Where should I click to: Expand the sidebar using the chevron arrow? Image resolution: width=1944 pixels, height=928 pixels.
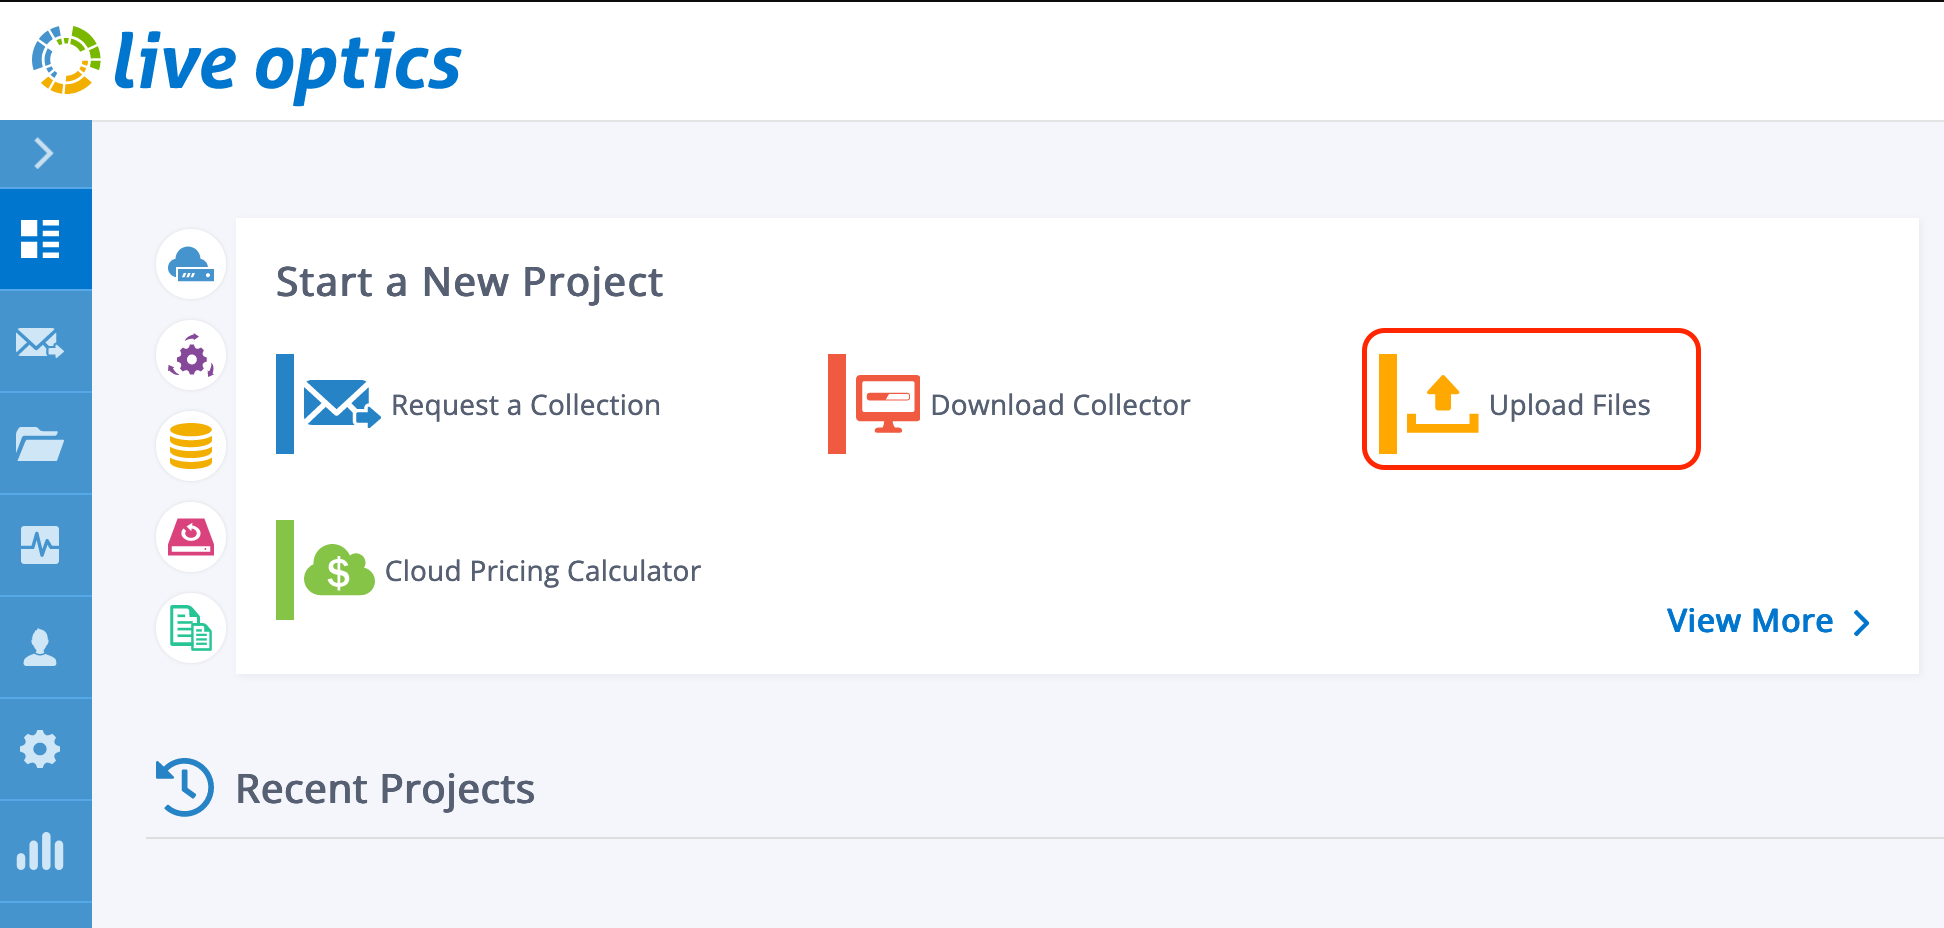45,153
